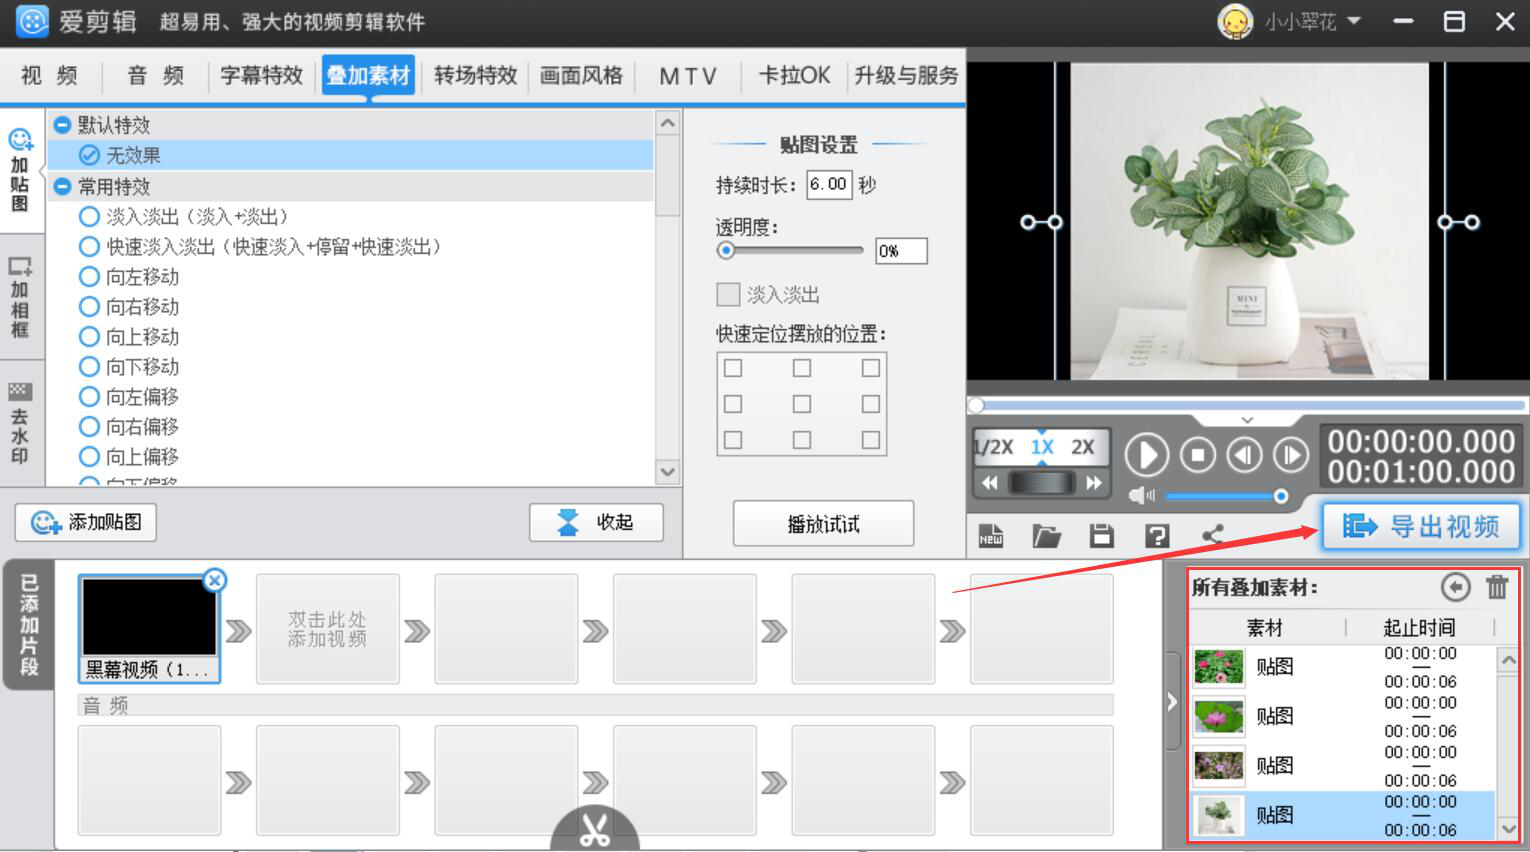
Task: Choose the 向上移动 effect
Action: tap(89, 336)
